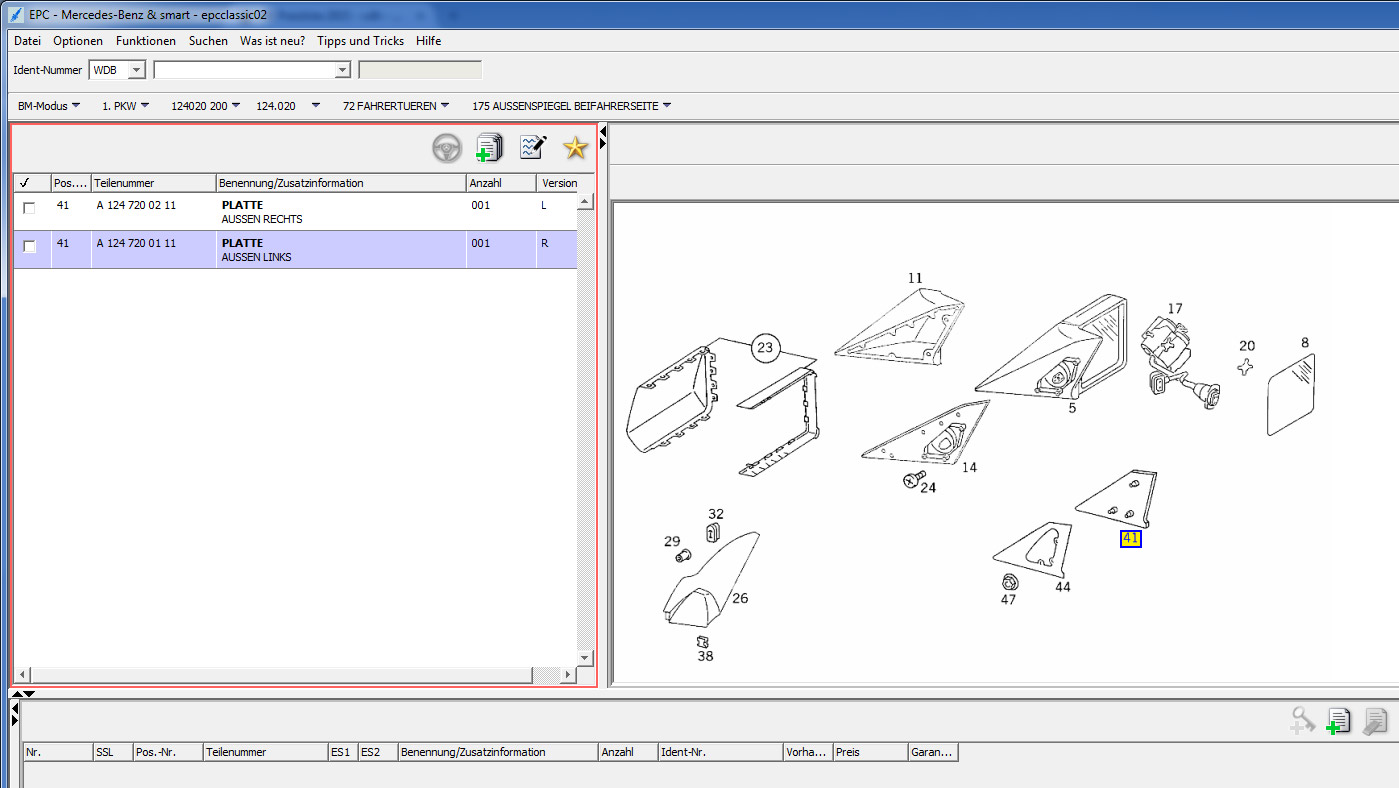Click the magnifier search icon in bottom panel

tap(1301, 720)
